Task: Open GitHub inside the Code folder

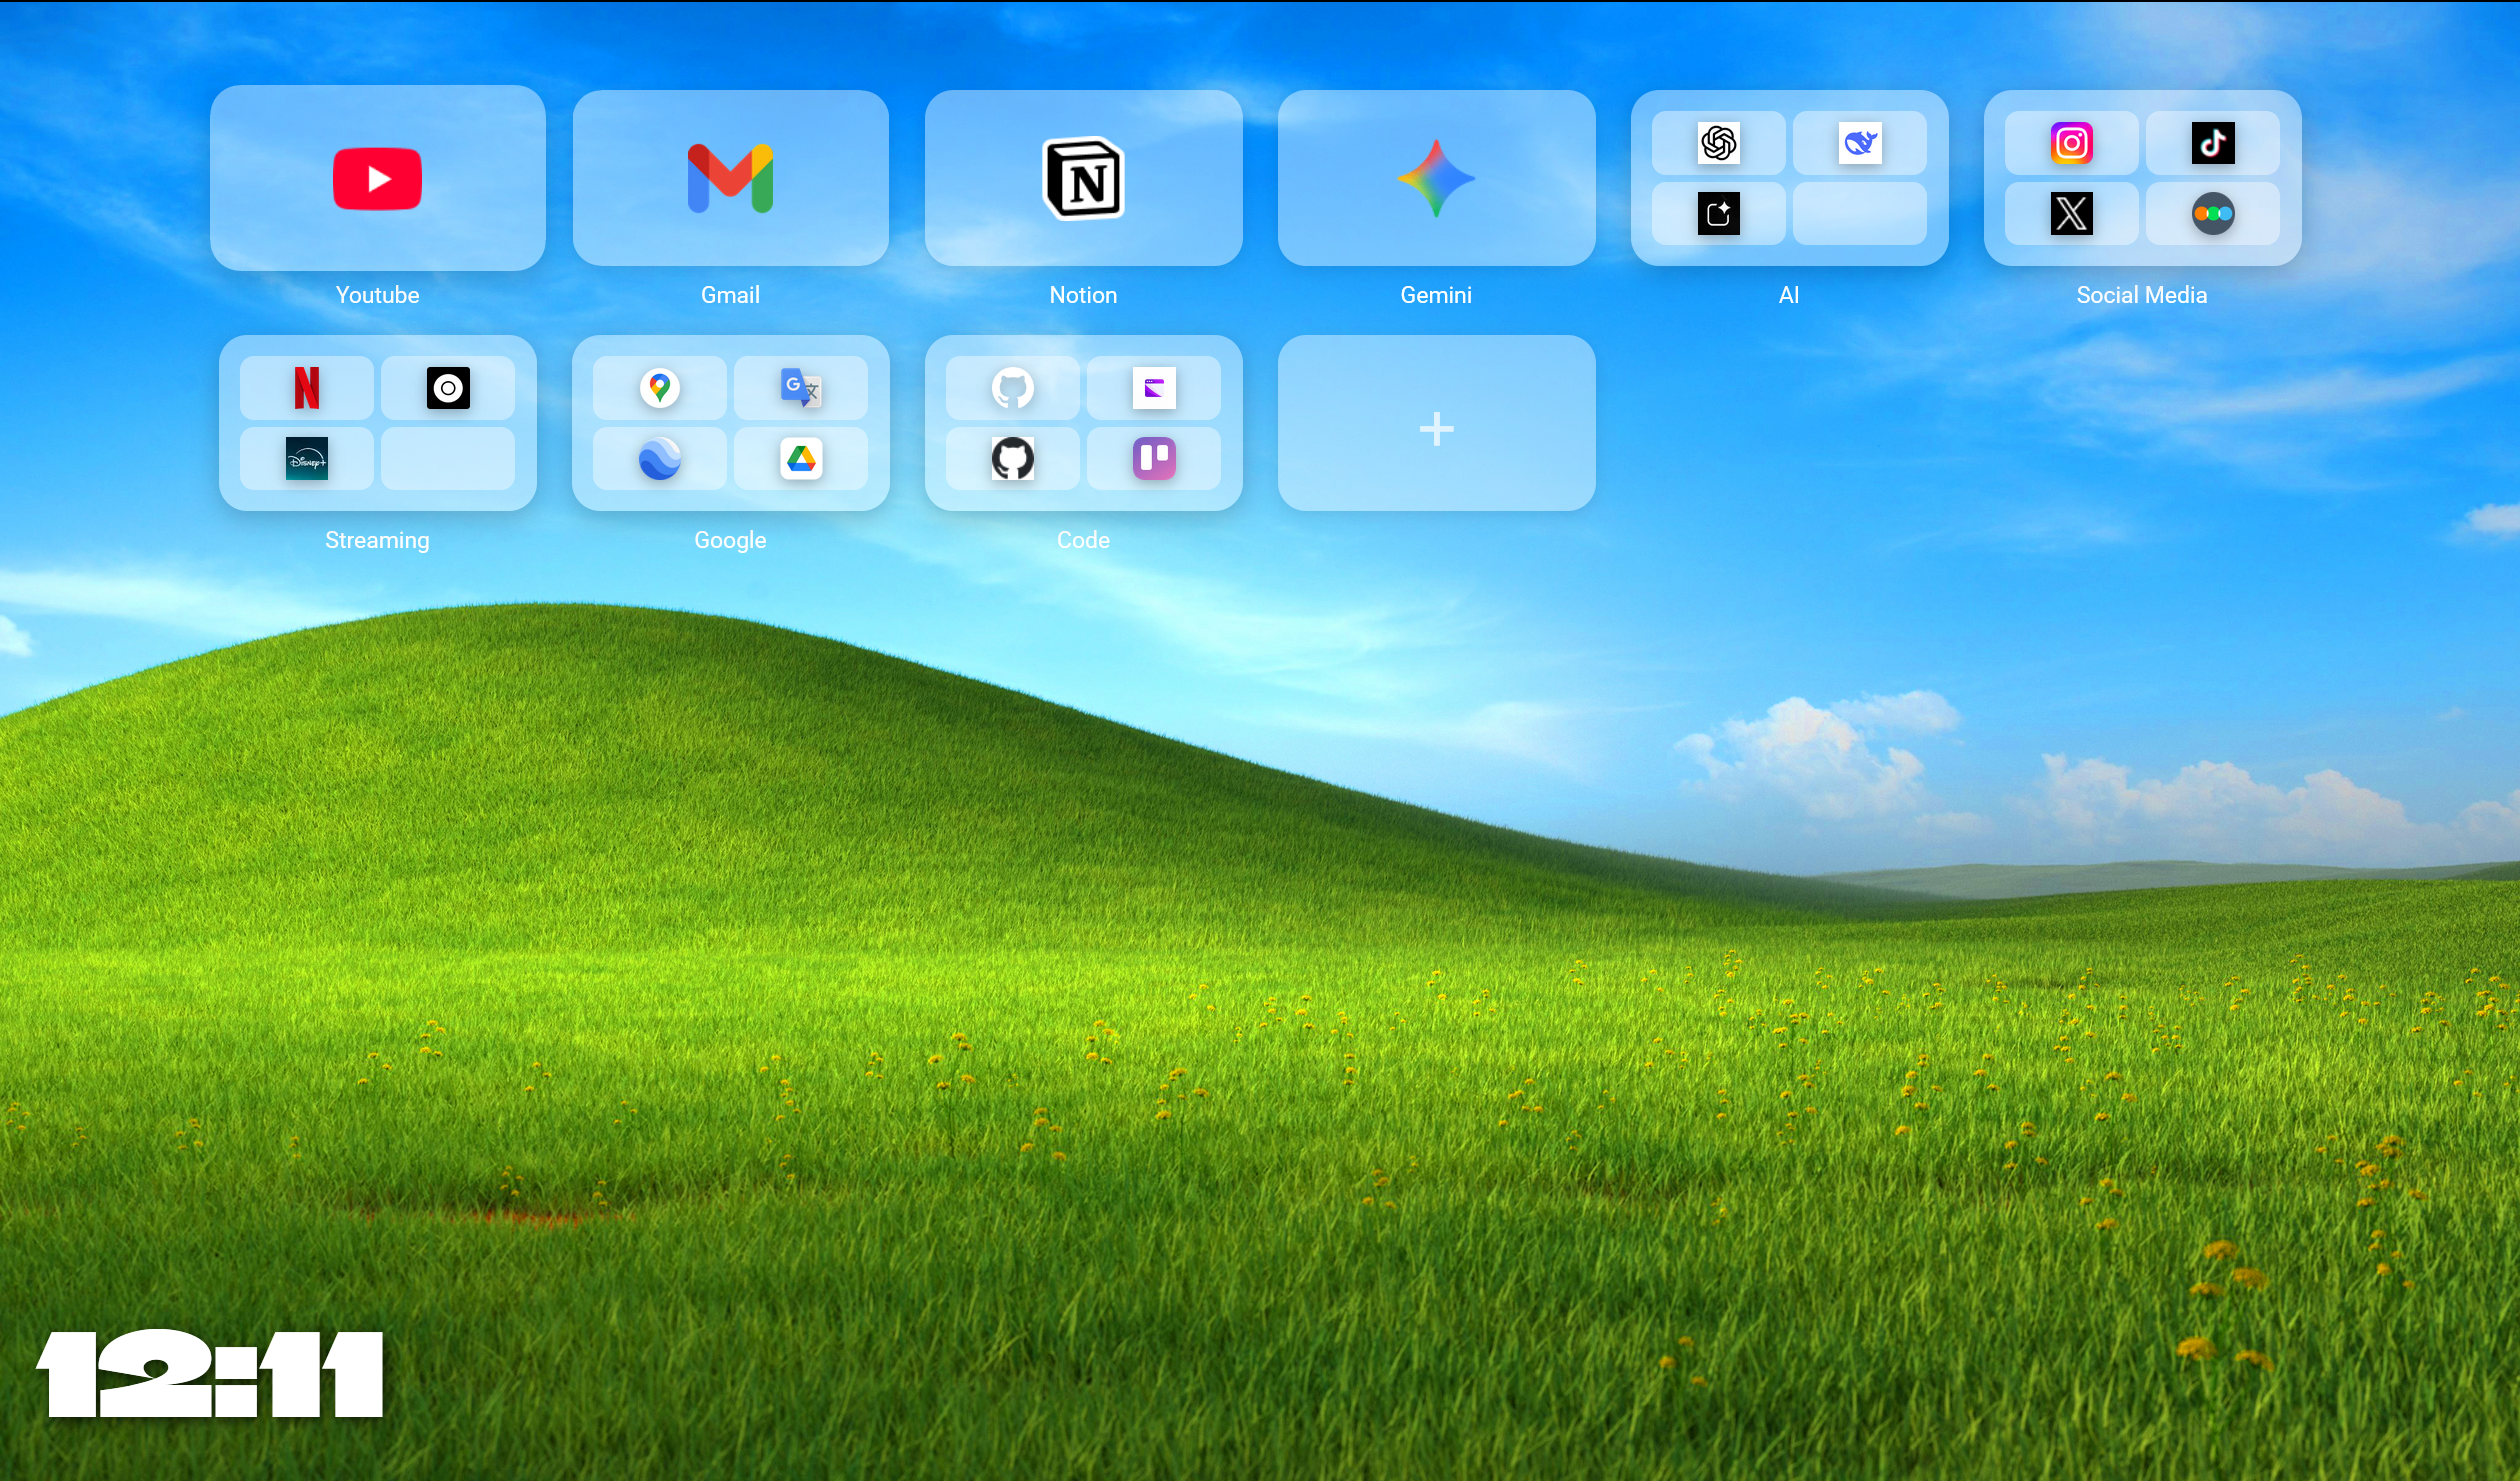Action: pos(1014,388)
